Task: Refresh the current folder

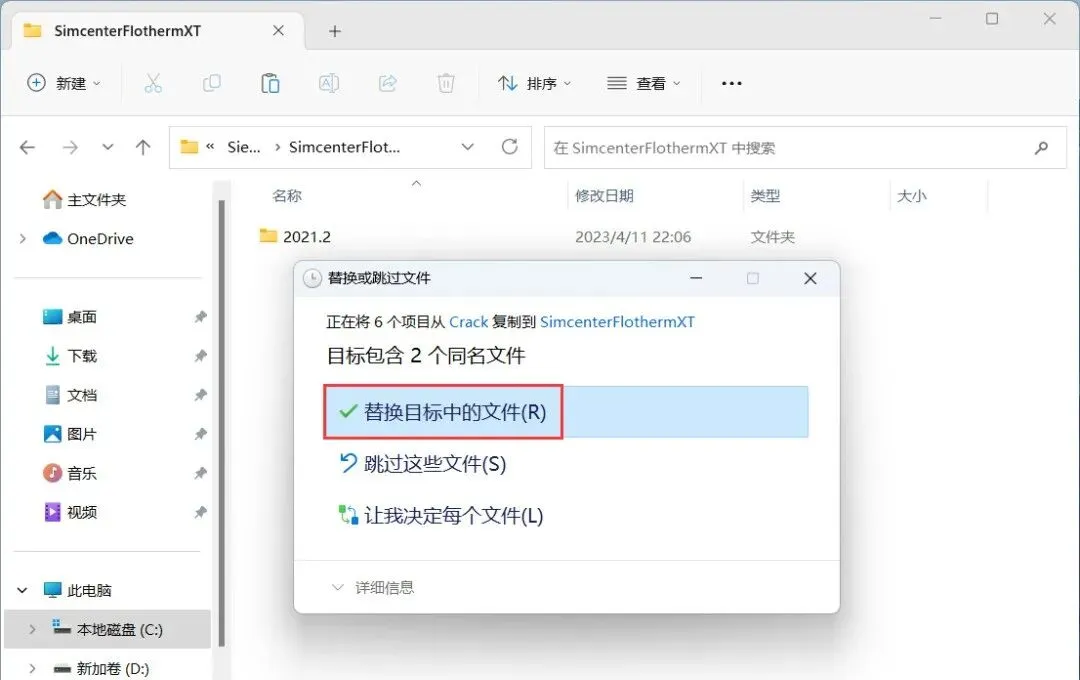Action: pos(510,147)
